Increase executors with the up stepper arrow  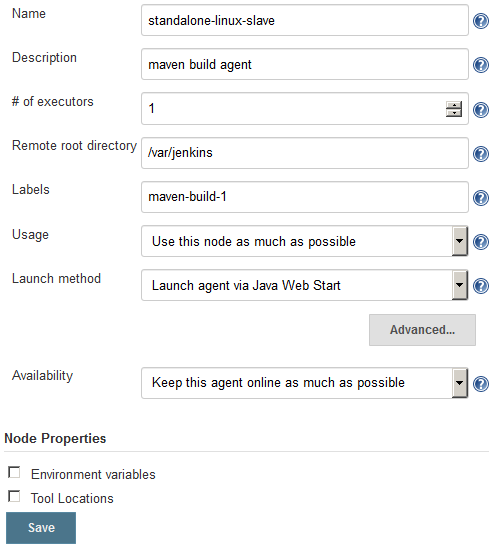[x=454, y=105]
